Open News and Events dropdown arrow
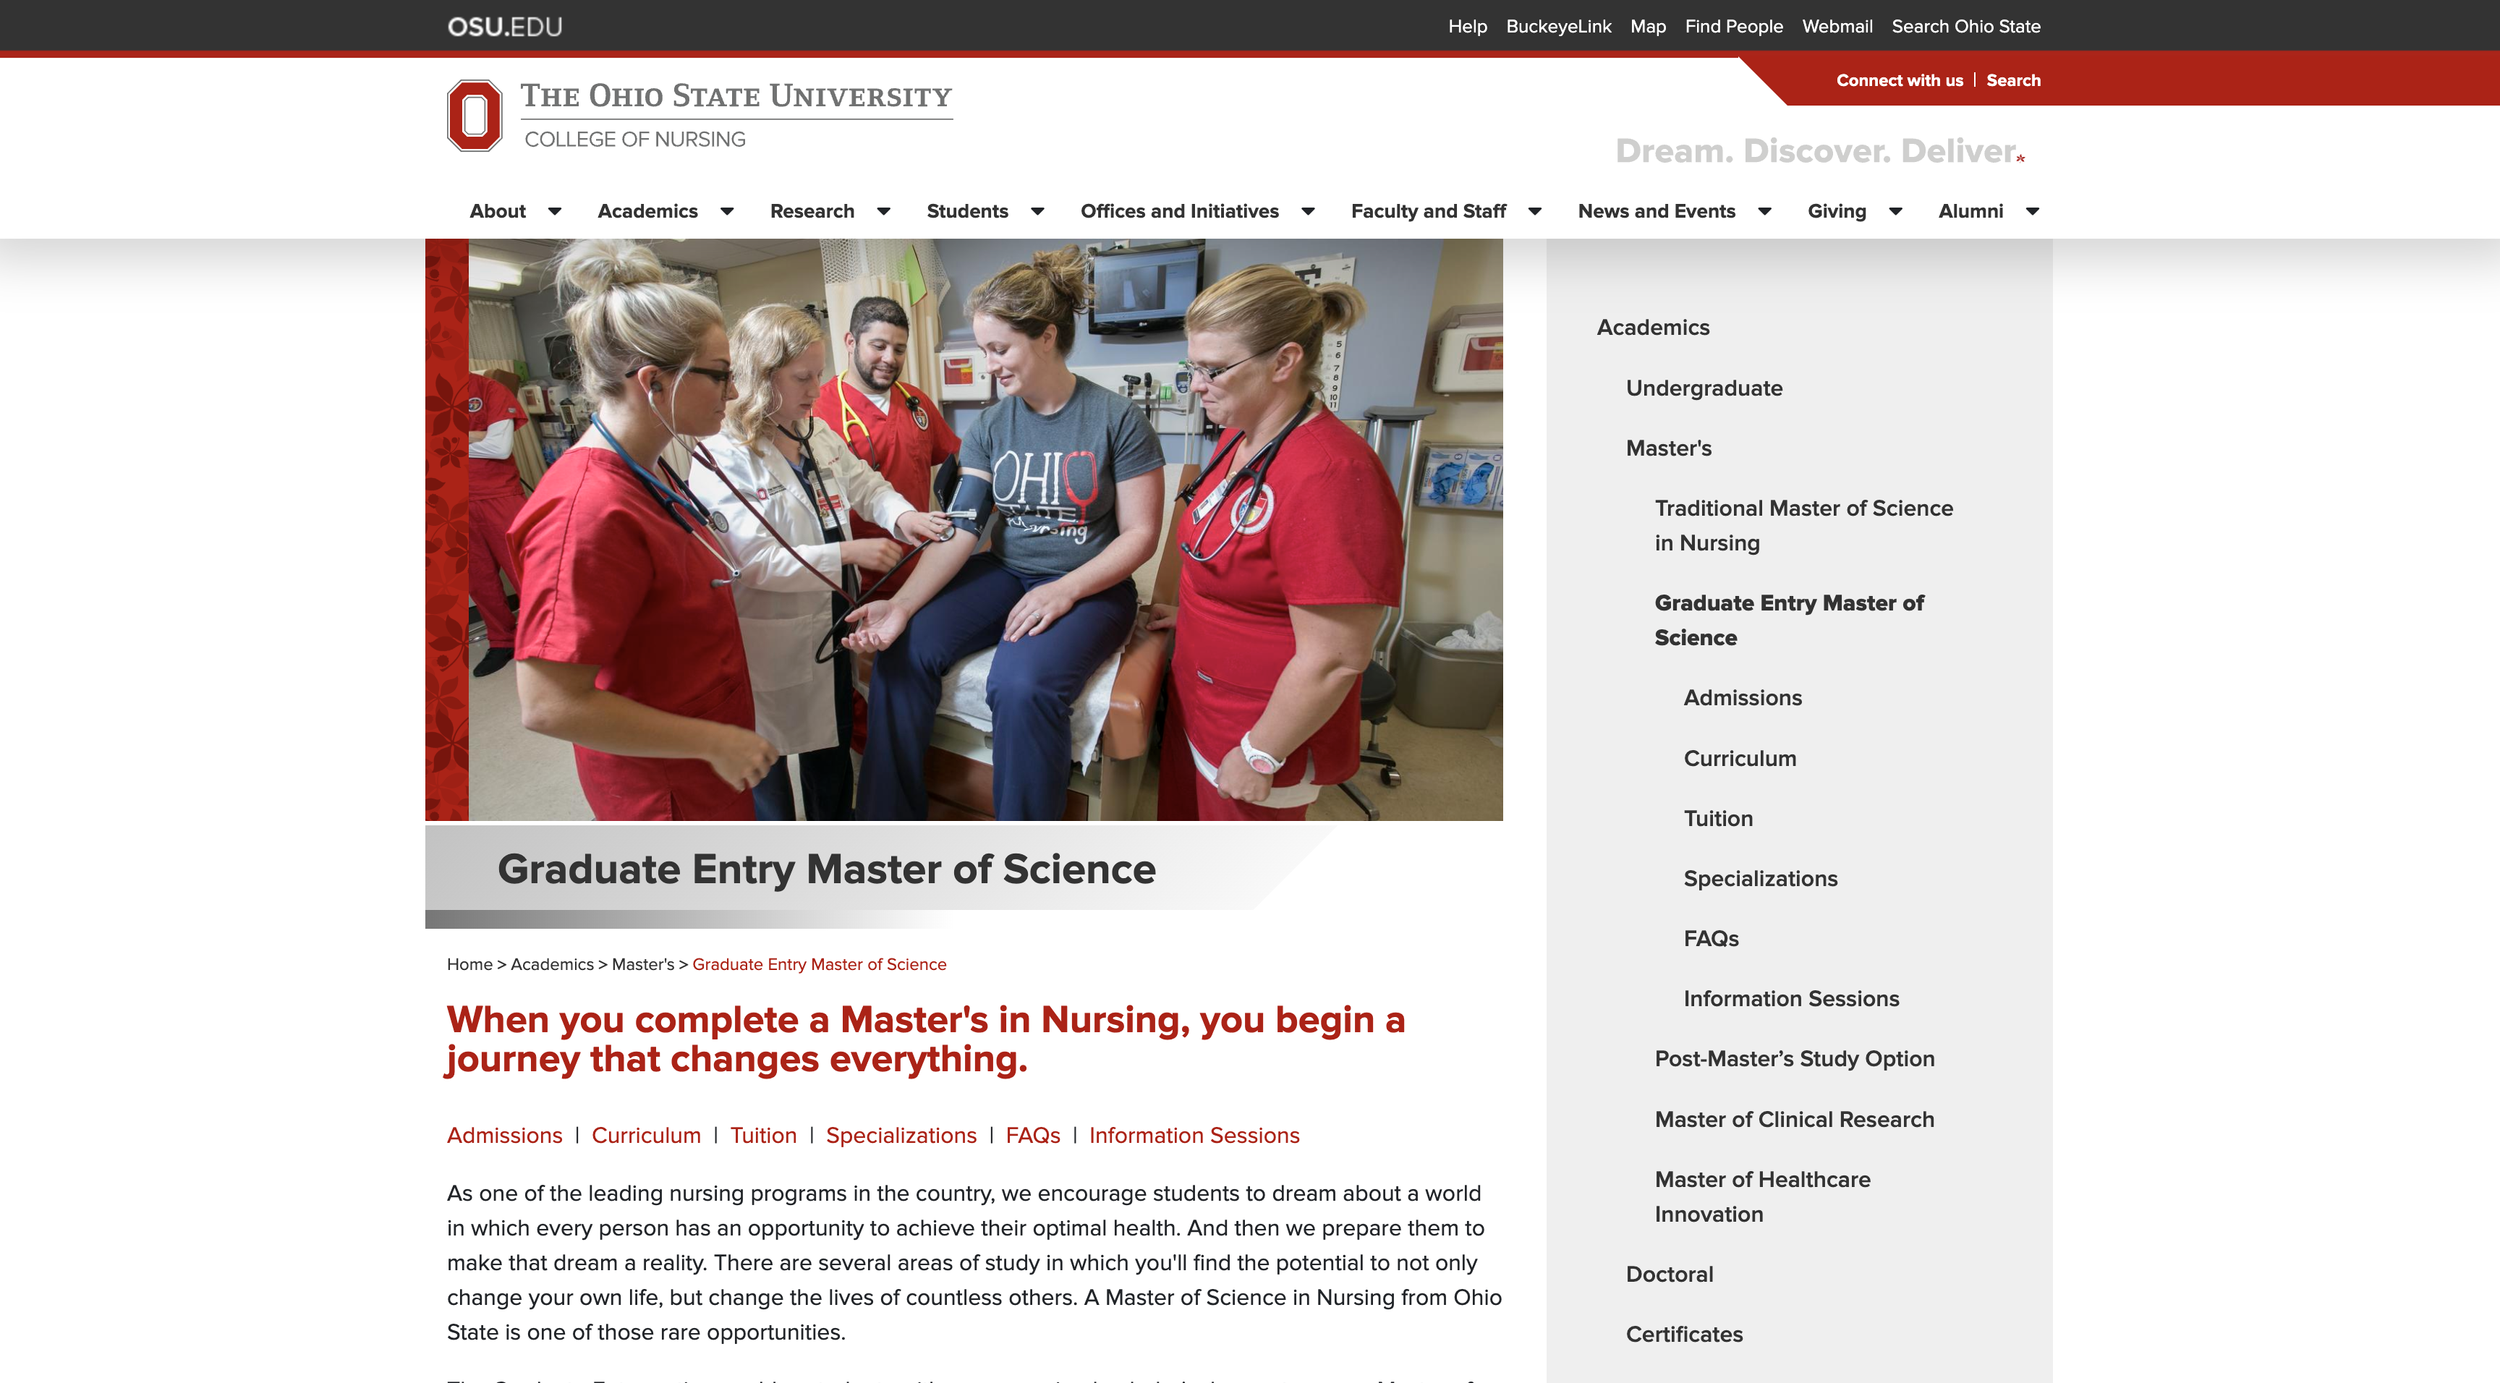Viewport: 2500px width, 1383px height. (x=1765, y=211)
